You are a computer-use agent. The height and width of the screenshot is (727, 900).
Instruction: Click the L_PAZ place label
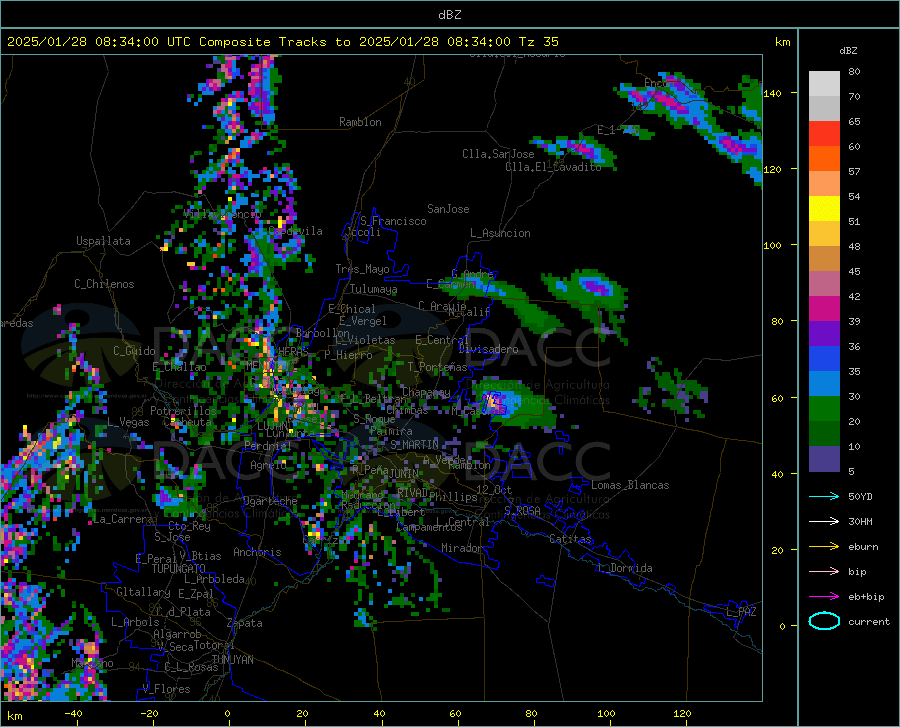pyautogui.click(x=741, y=612)
